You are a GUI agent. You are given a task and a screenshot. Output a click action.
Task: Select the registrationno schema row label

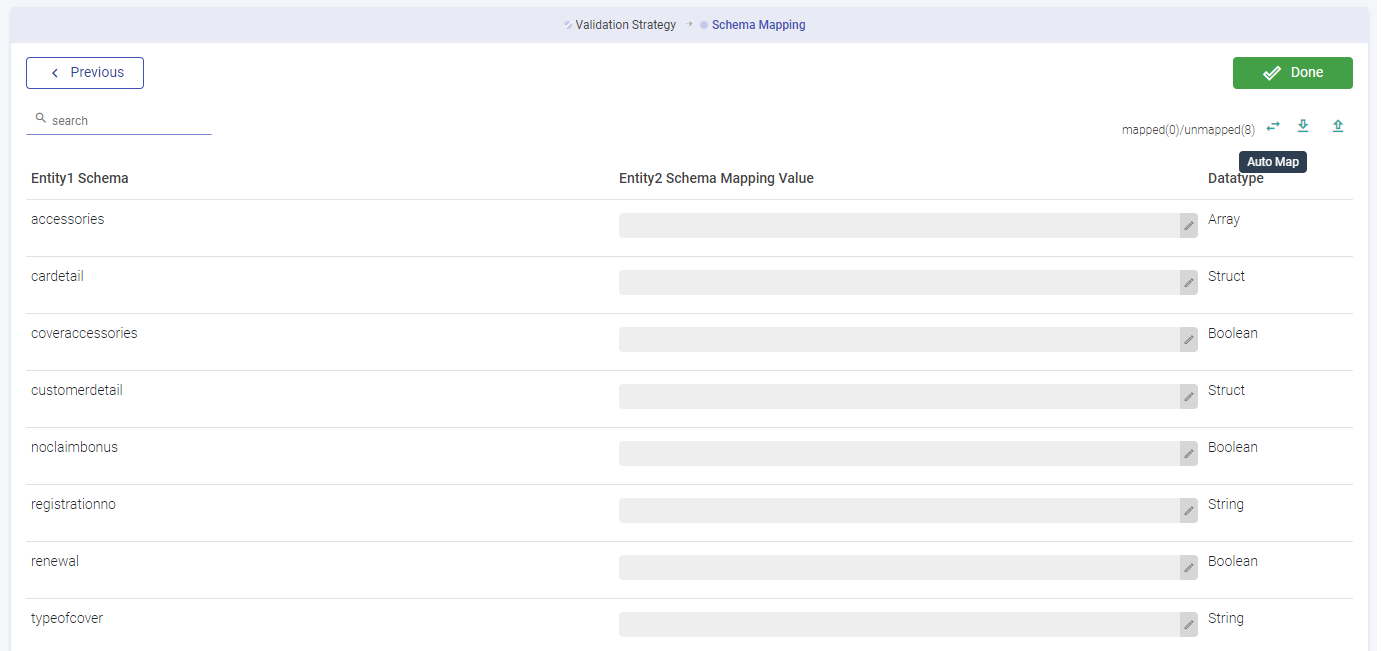point(73,504)
